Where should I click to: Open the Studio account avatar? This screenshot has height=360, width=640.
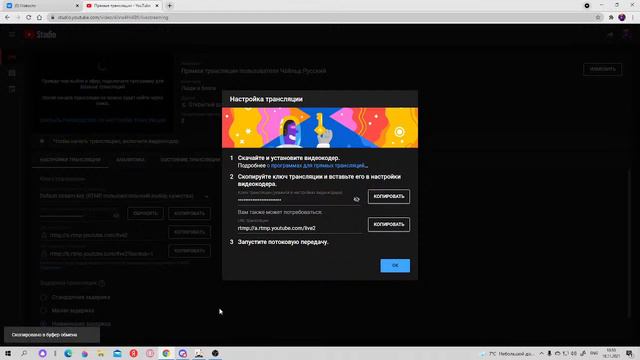click(627, 35)
